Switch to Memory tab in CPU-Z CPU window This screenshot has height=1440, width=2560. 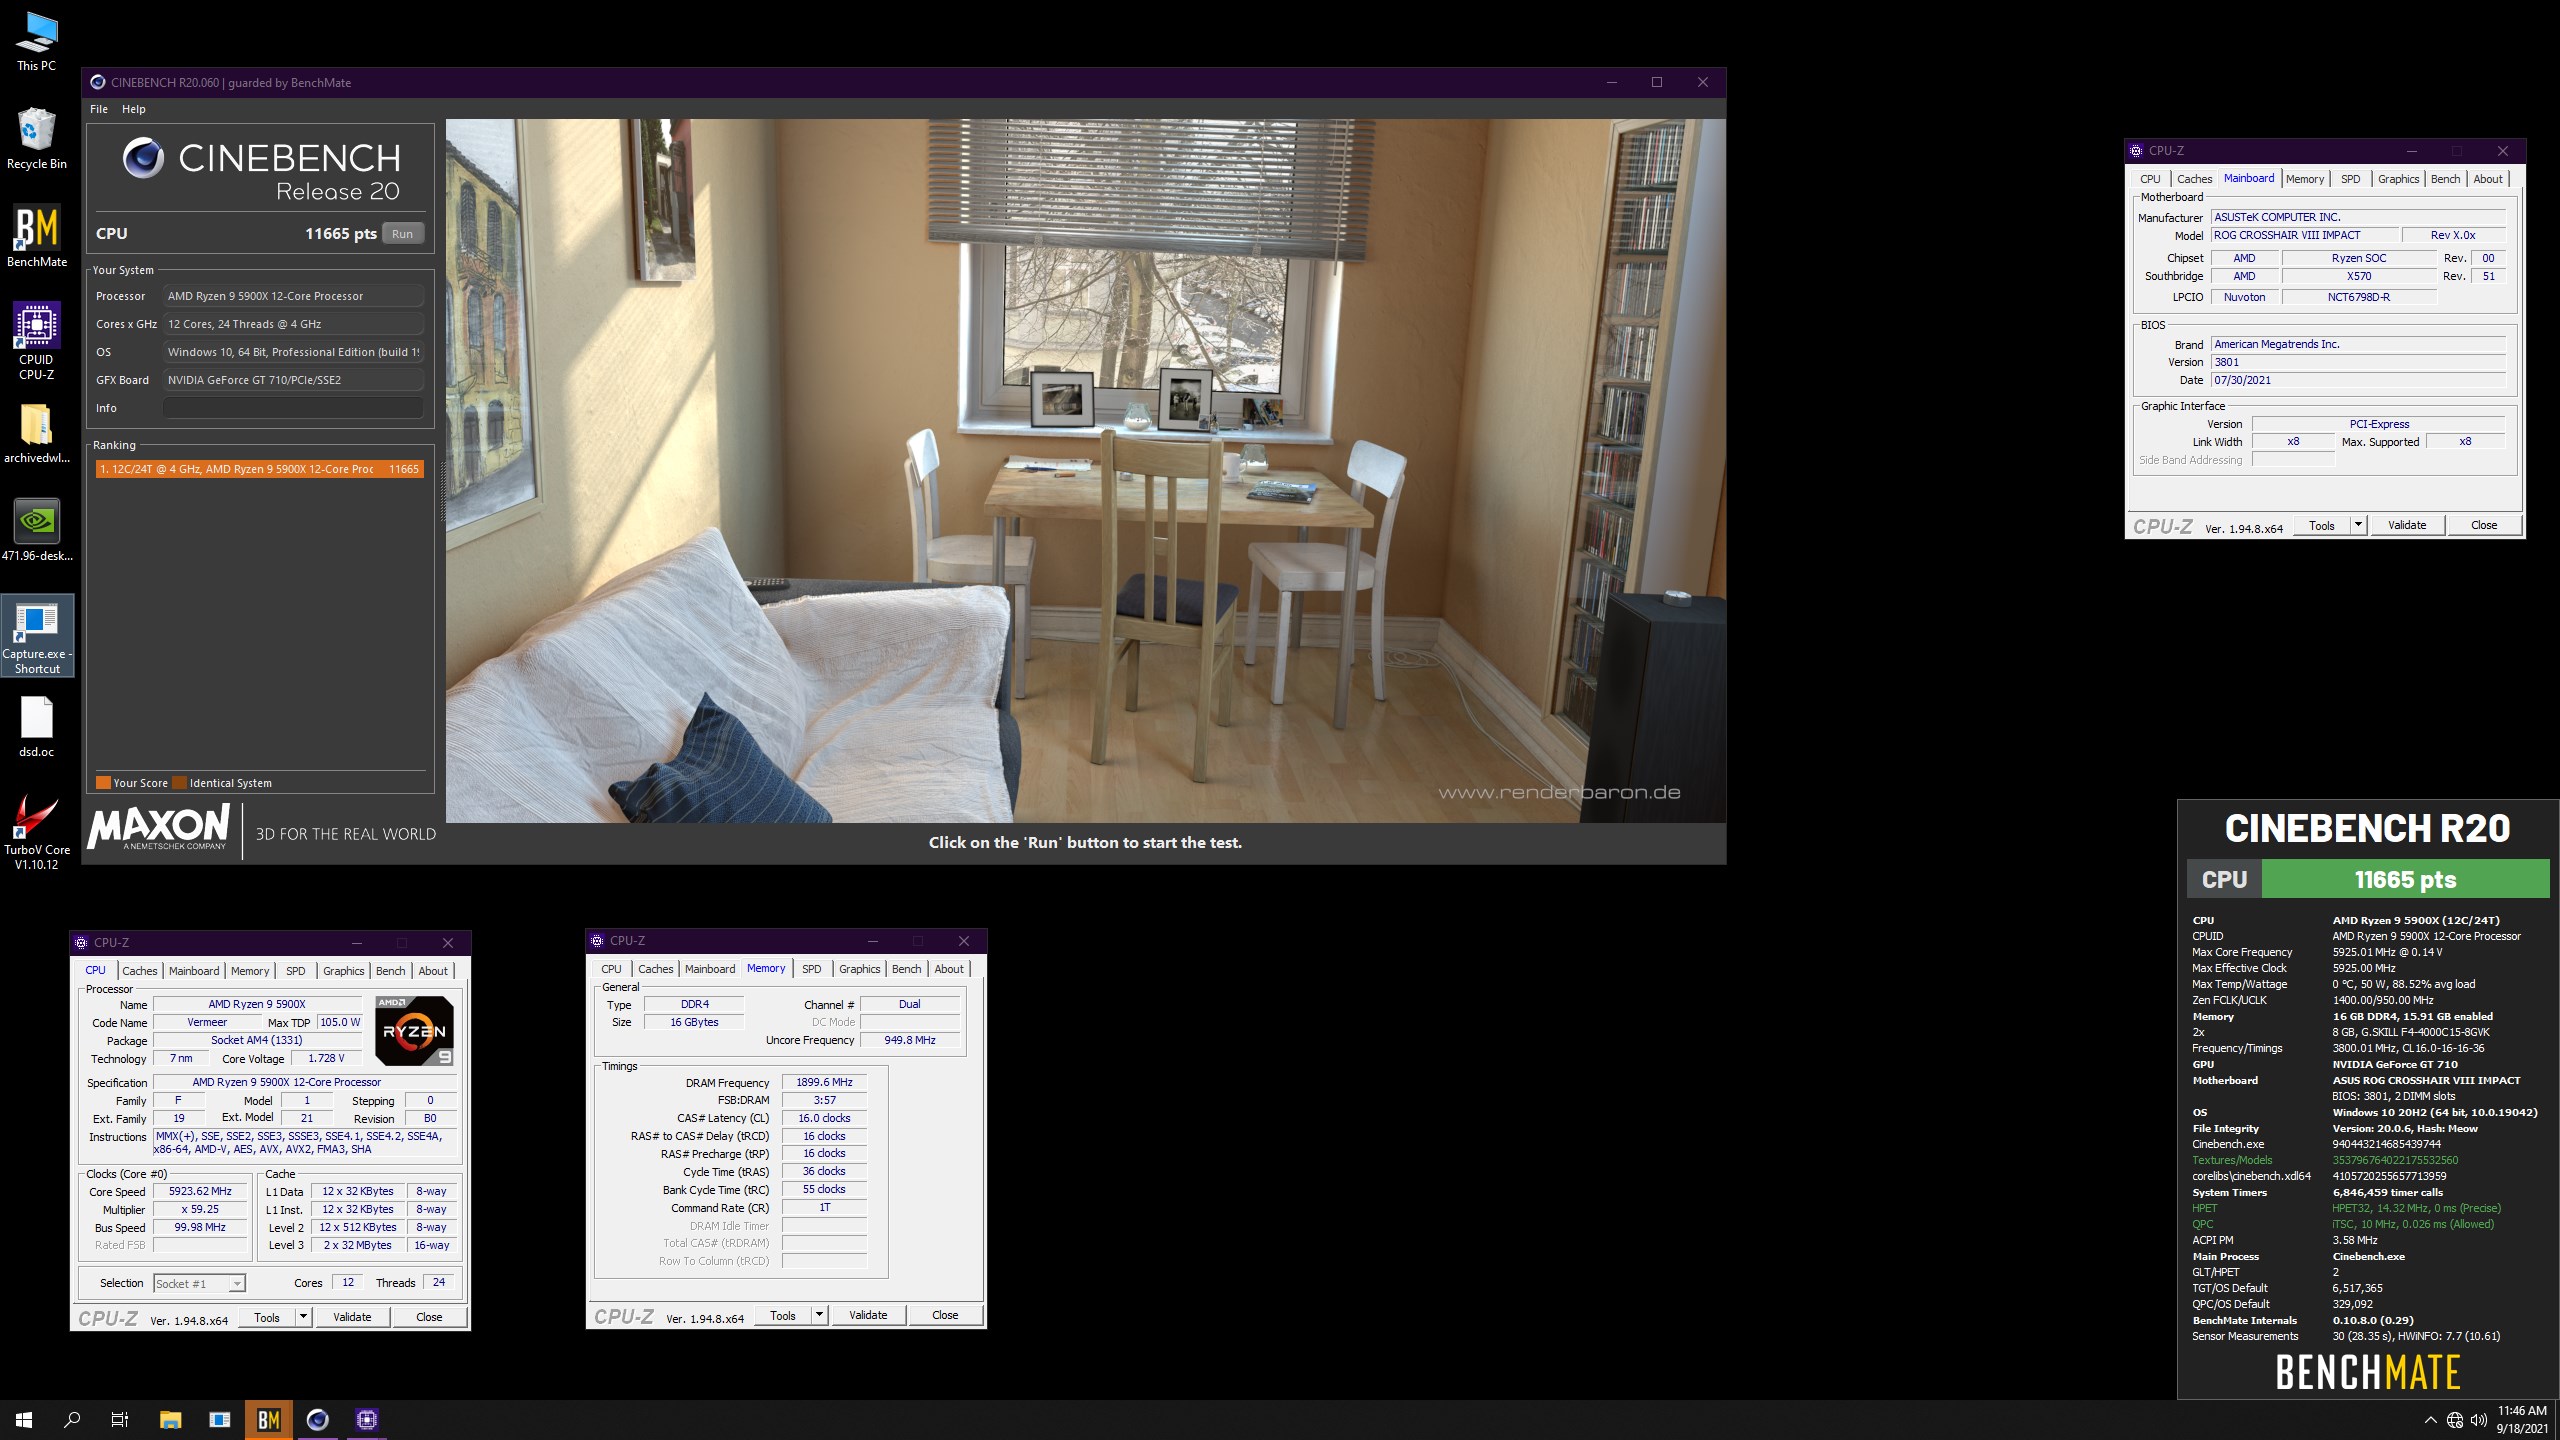pos(250,971)
